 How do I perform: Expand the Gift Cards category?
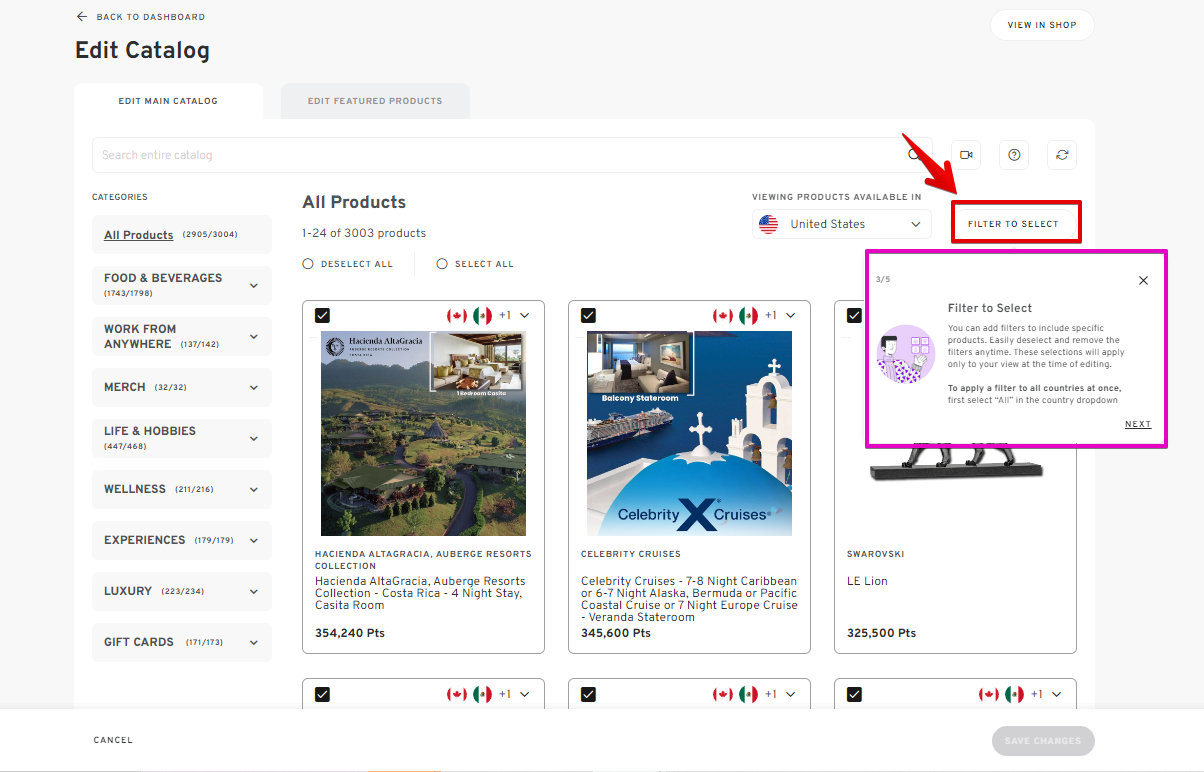(x=254, y=642)
